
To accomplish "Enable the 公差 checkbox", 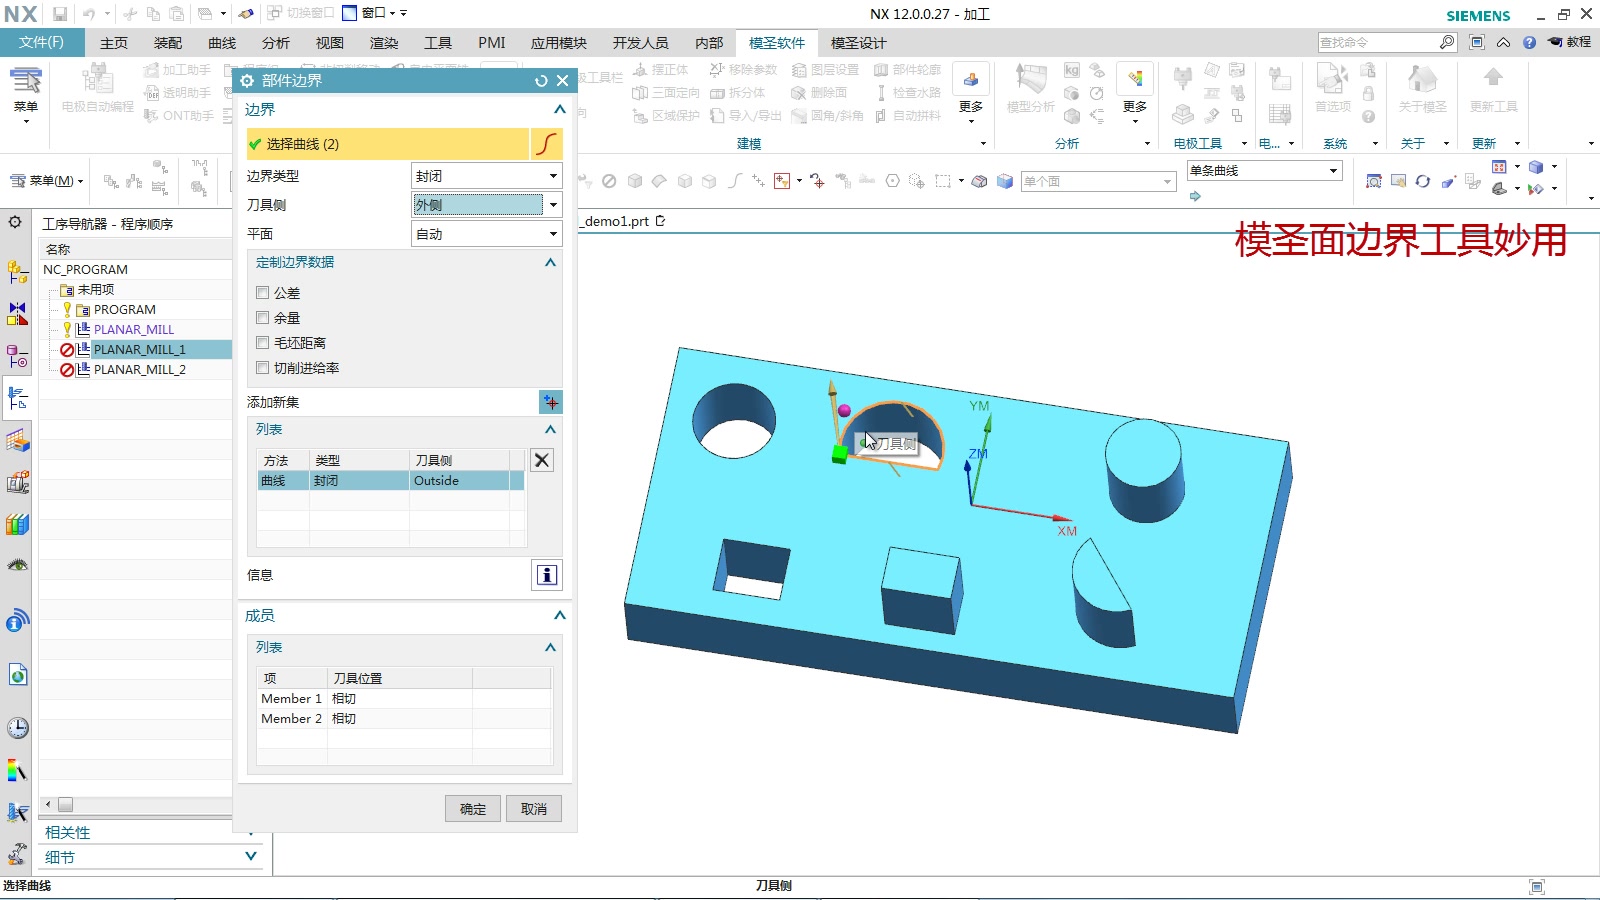I will click(262, 293).
